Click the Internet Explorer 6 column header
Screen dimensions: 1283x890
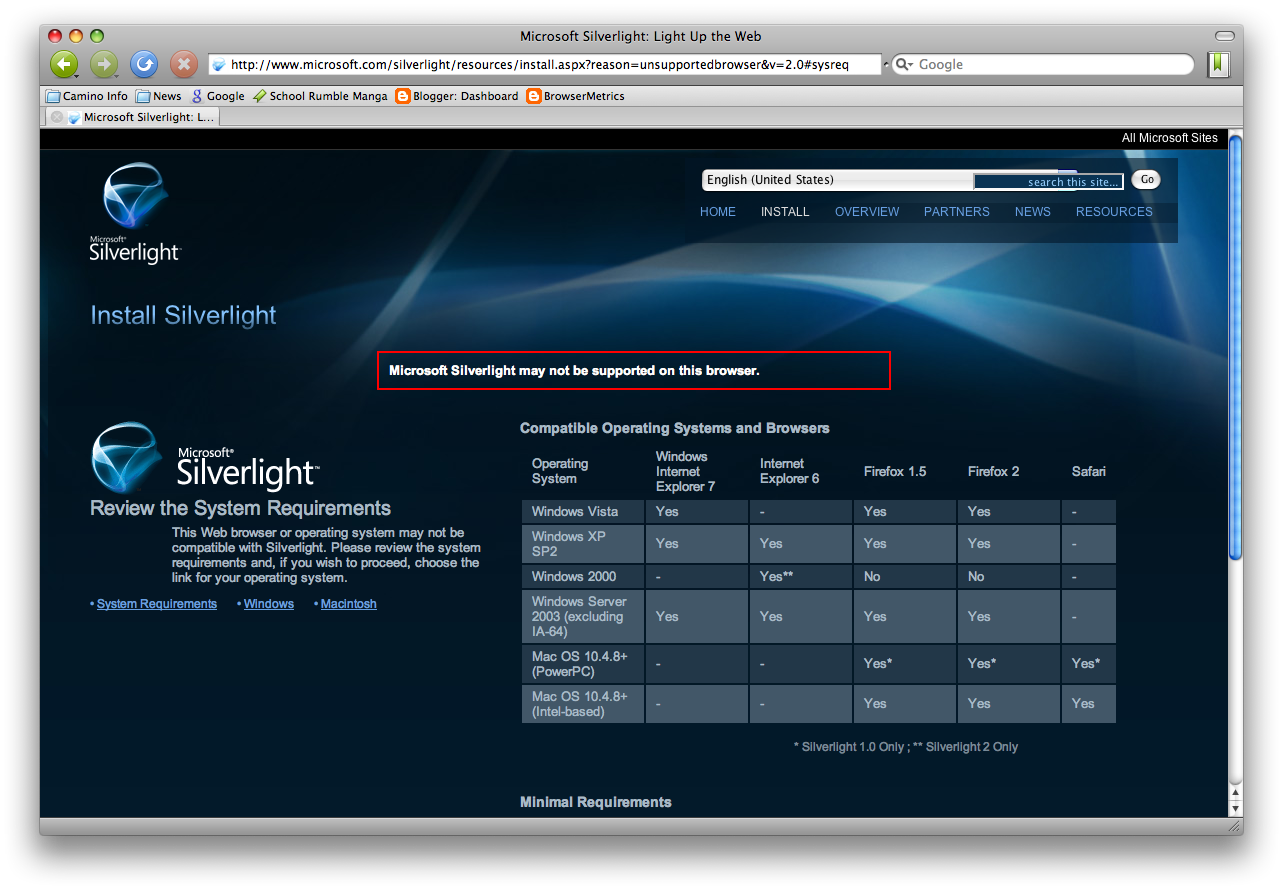tap(790, 471)
